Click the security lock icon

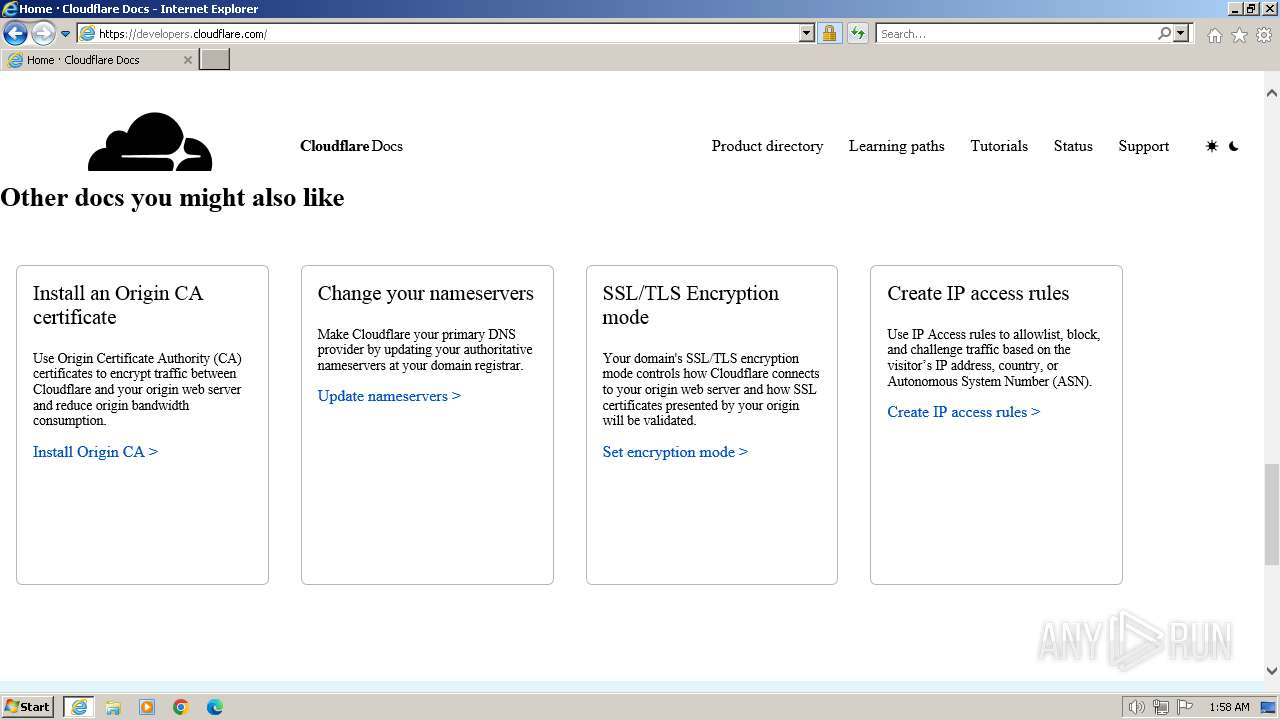click(x=830, y=33)
